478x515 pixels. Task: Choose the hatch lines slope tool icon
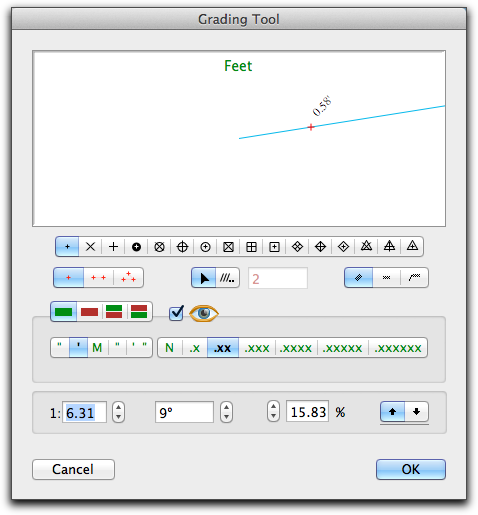click(227, 278)
